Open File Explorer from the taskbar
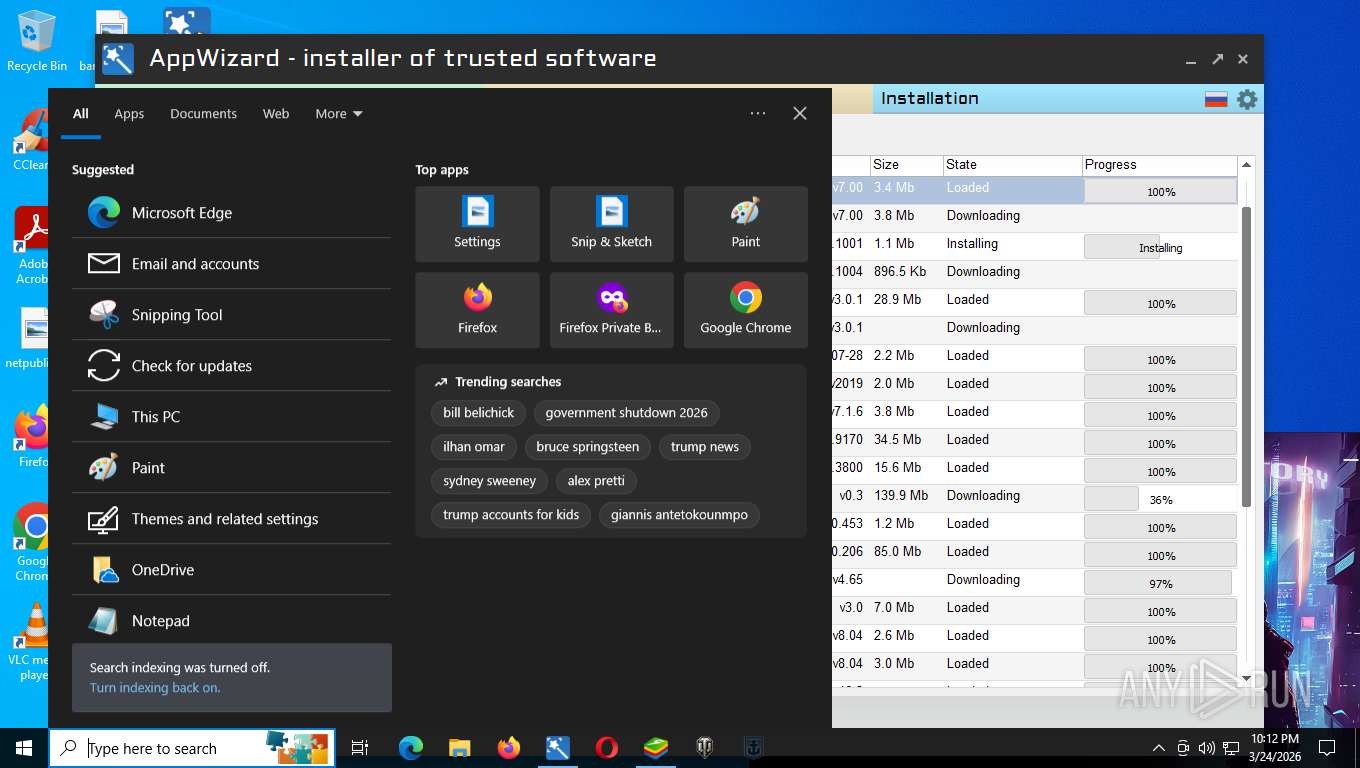This screenshot has height=768, width=1360. 459,747
